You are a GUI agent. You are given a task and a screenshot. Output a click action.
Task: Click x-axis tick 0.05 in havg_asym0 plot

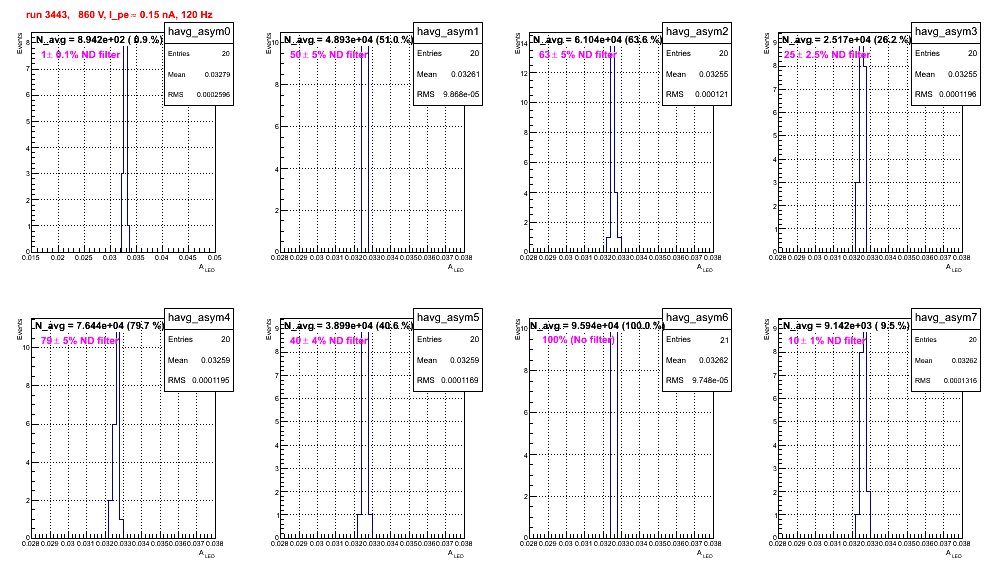(215, 258)
